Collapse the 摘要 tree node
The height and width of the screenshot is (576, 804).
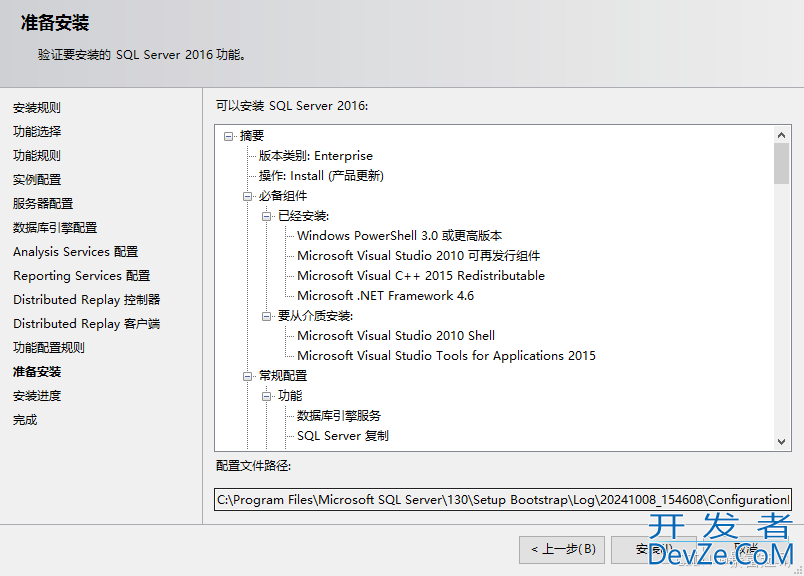[229, 136]
